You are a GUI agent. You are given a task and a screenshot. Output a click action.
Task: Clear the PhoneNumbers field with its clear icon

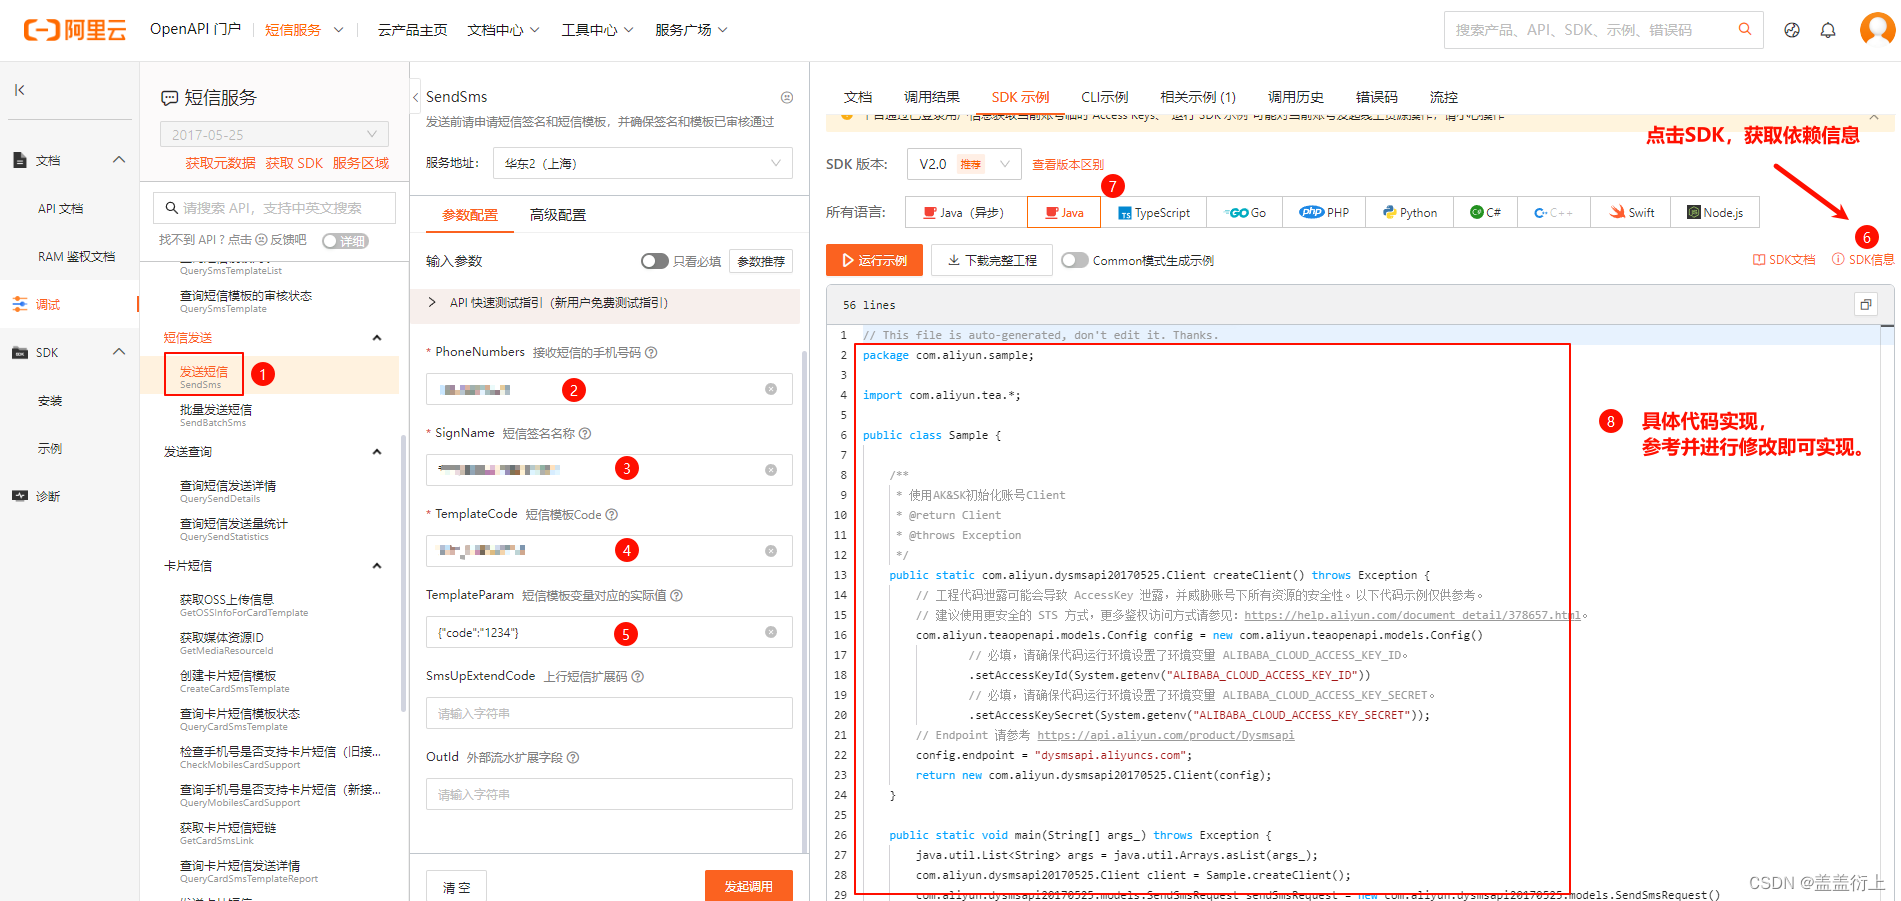771,389
